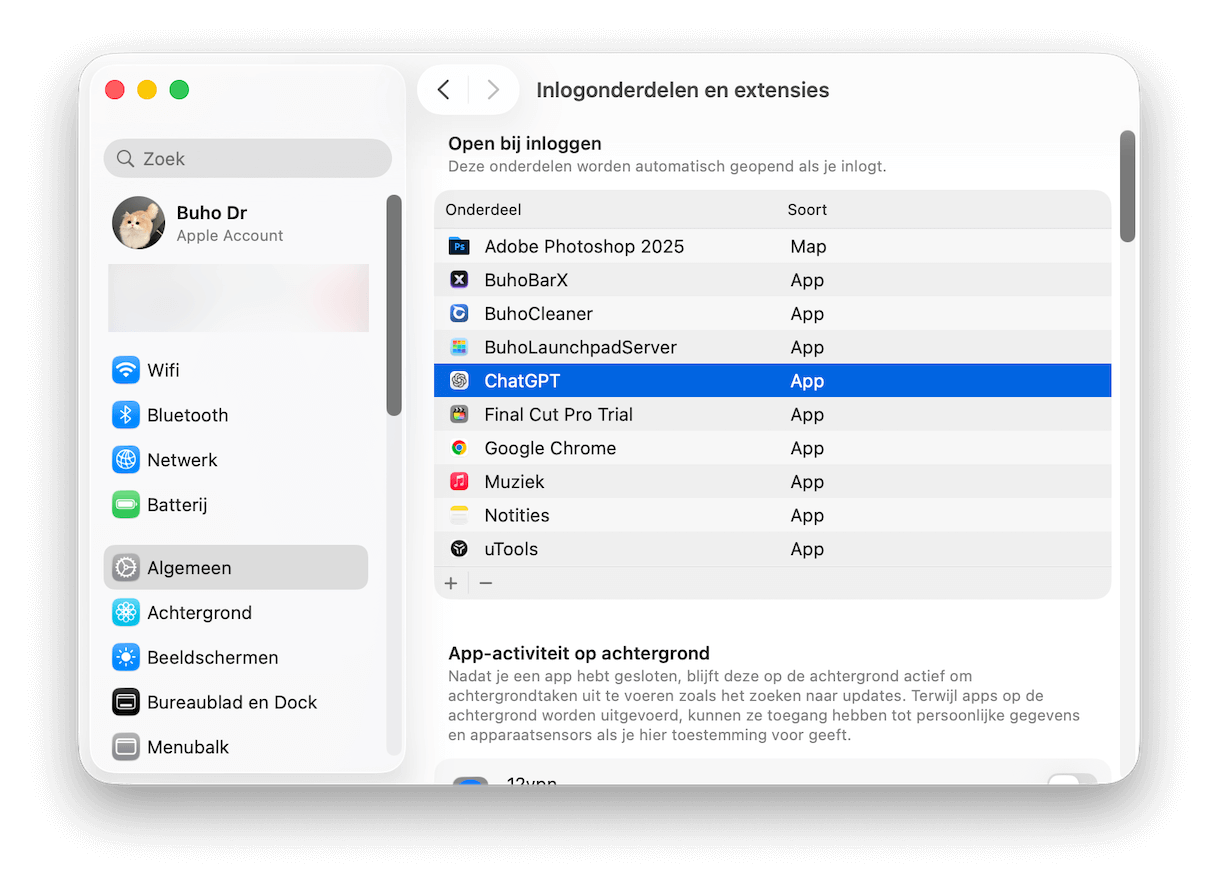The image size is (1218, 888).
Task: Click in the Zoek search field
Action: (x=248, y=159)
